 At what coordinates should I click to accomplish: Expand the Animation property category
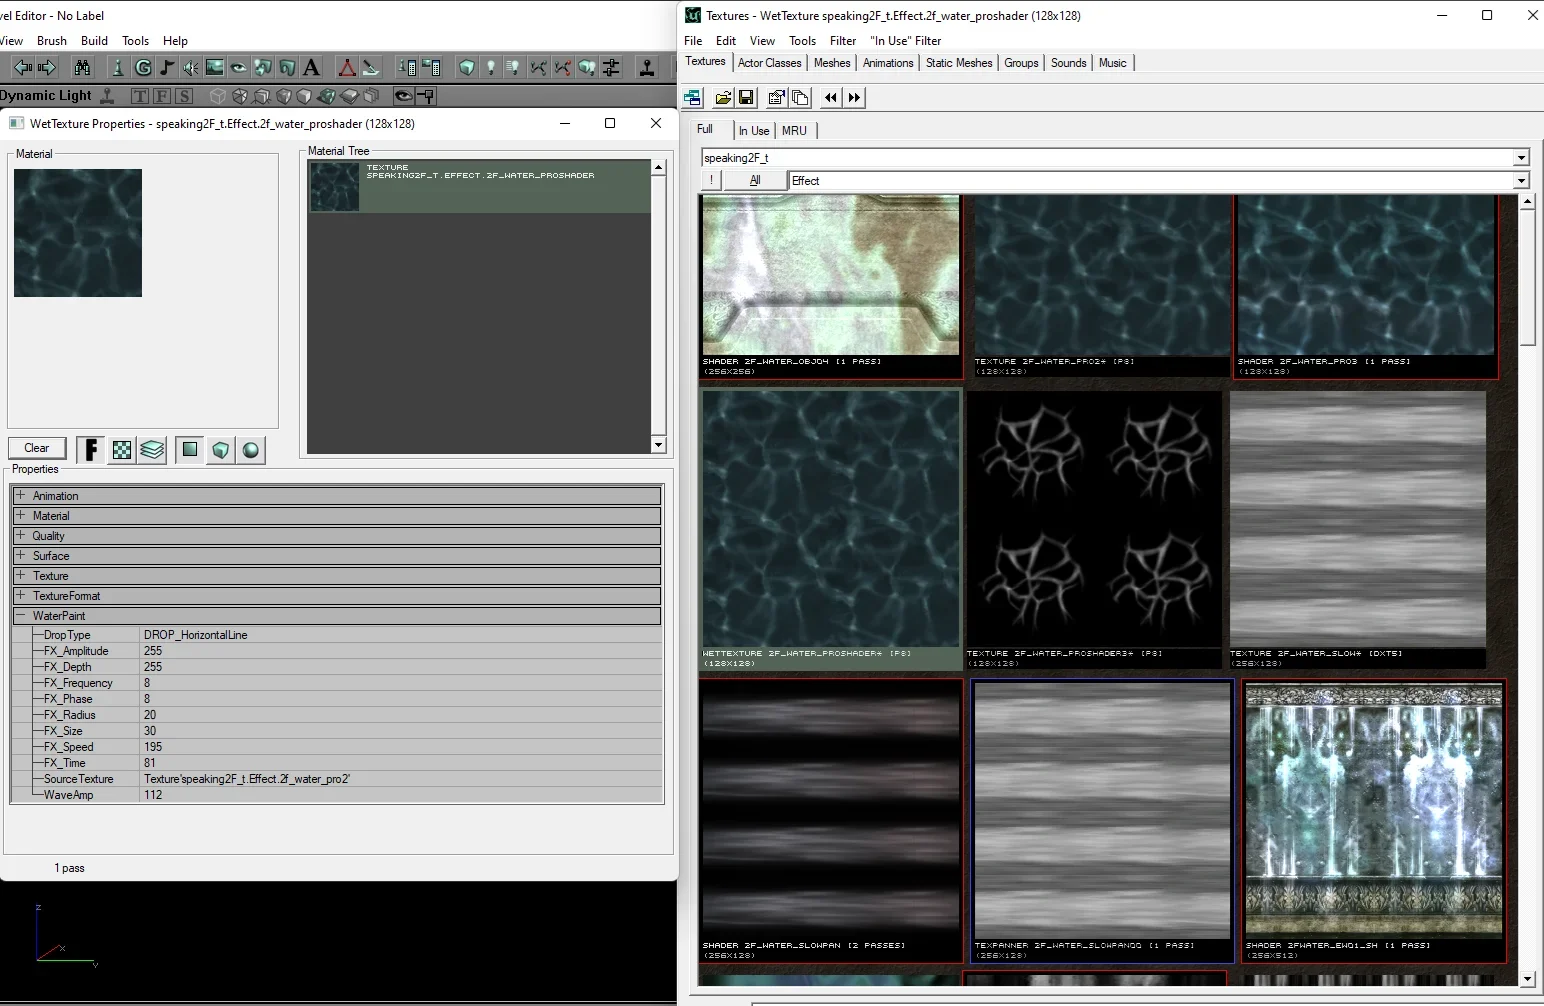click(20, 495)
